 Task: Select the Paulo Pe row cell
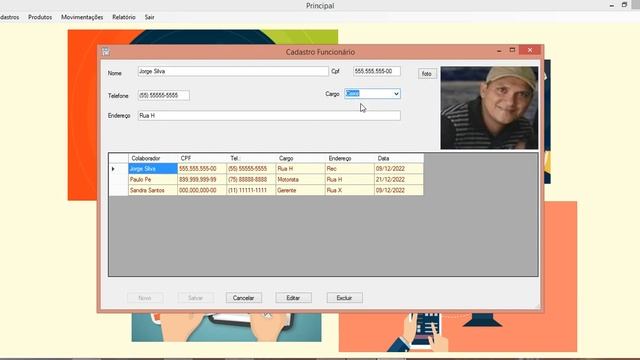tap(153, 180)
